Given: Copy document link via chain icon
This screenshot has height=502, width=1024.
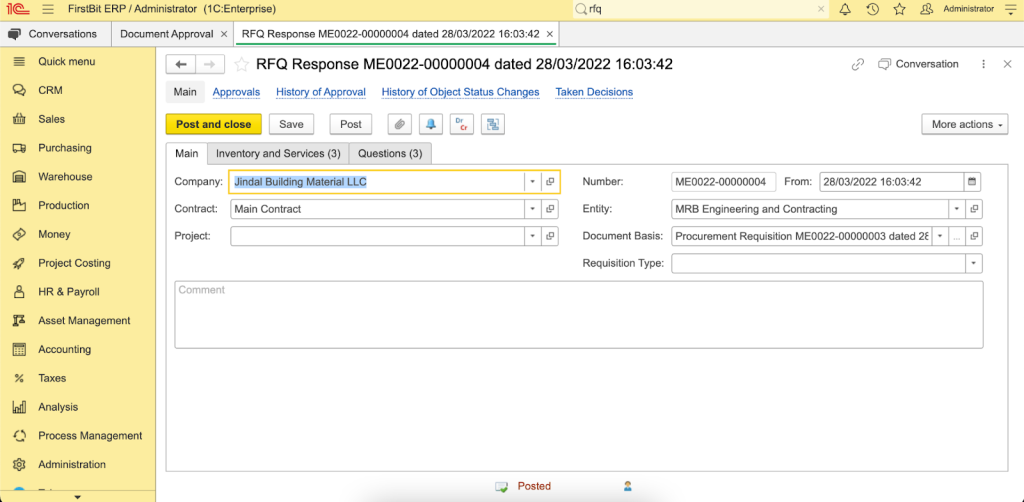Looking at the screenshot, I should (857, 64).
